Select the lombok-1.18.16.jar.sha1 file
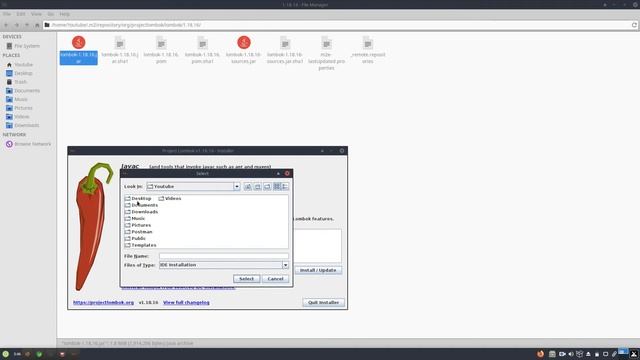640x360 pixels. 120,50
